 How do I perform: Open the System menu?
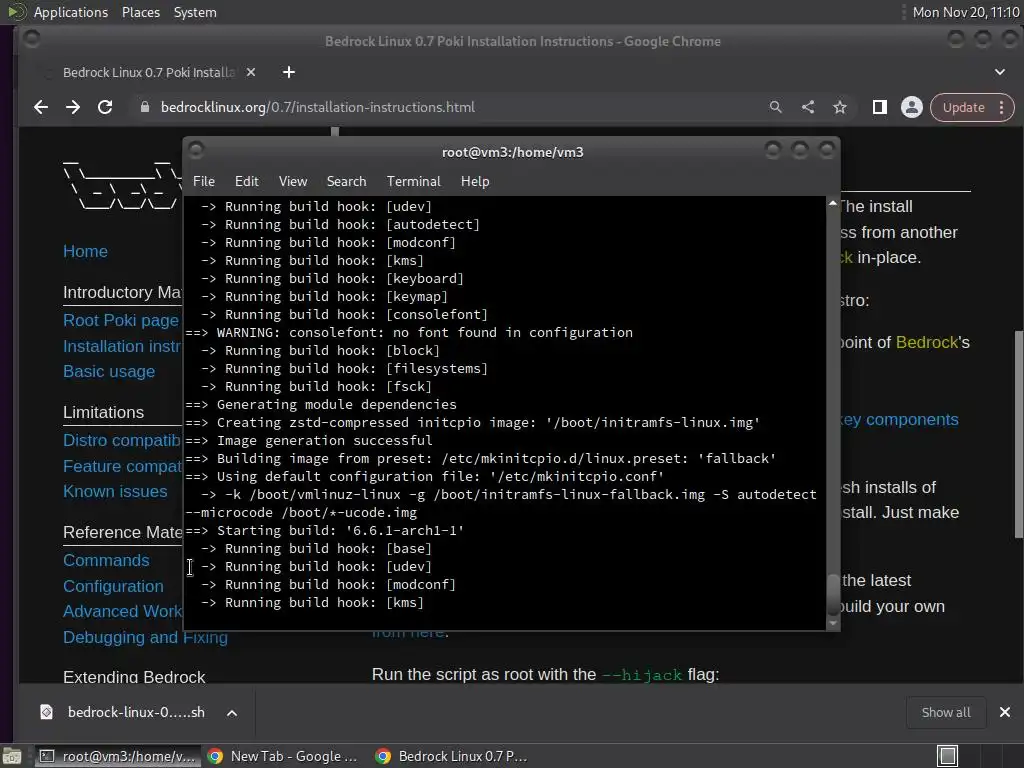[x=195, y=12]
